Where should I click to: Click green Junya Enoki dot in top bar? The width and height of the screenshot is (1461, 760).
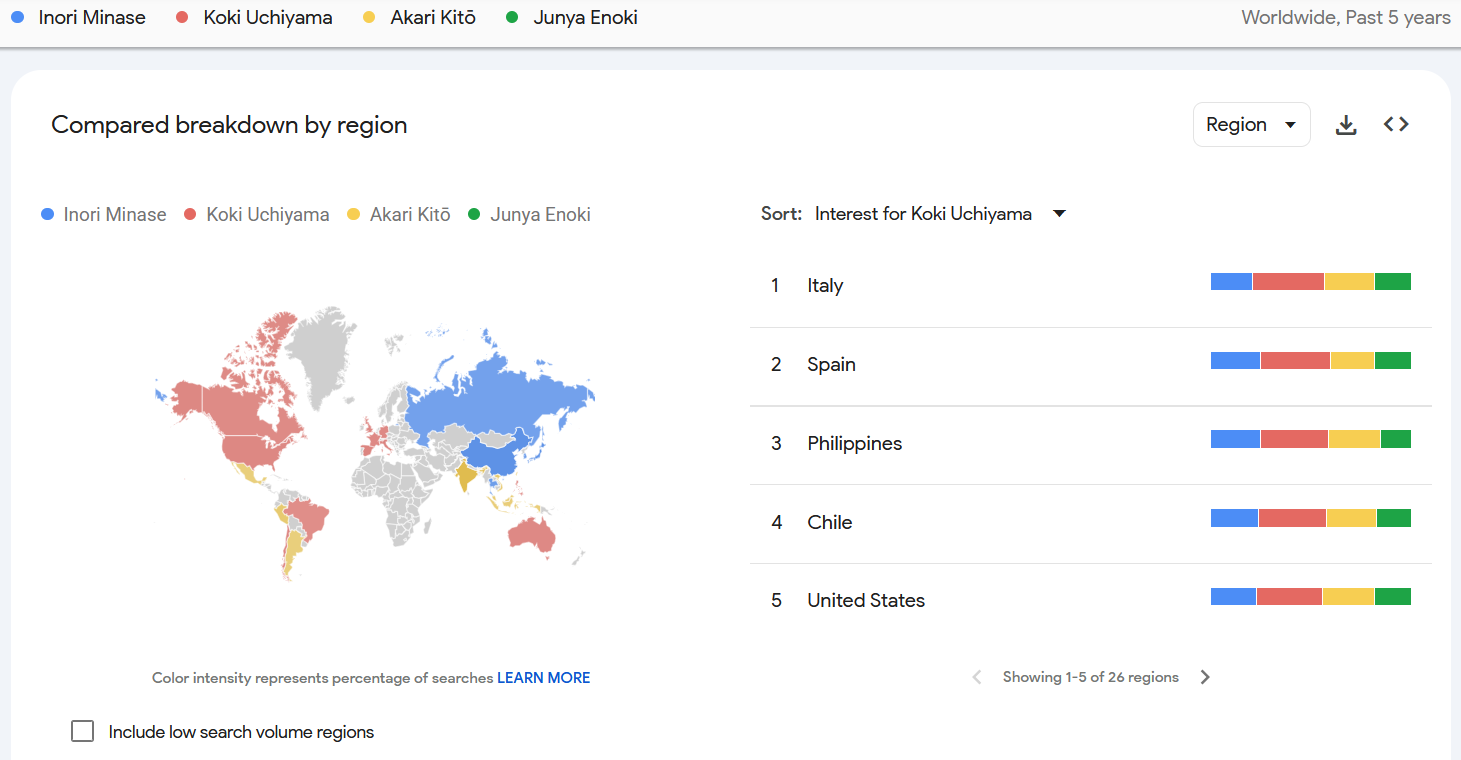tap(513, 17)
